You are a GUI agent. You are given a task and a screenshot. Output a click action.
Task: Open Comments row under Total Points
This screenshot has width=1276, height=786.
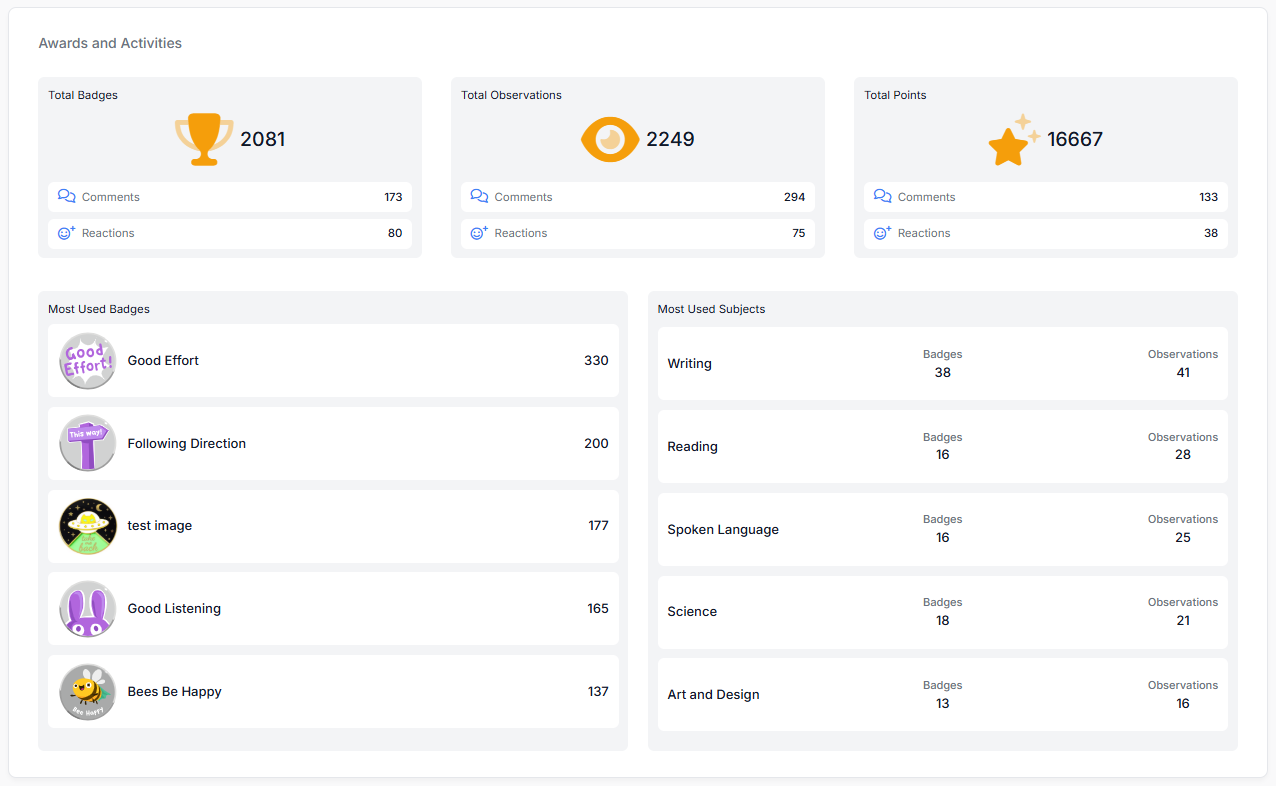point(1045,197)
